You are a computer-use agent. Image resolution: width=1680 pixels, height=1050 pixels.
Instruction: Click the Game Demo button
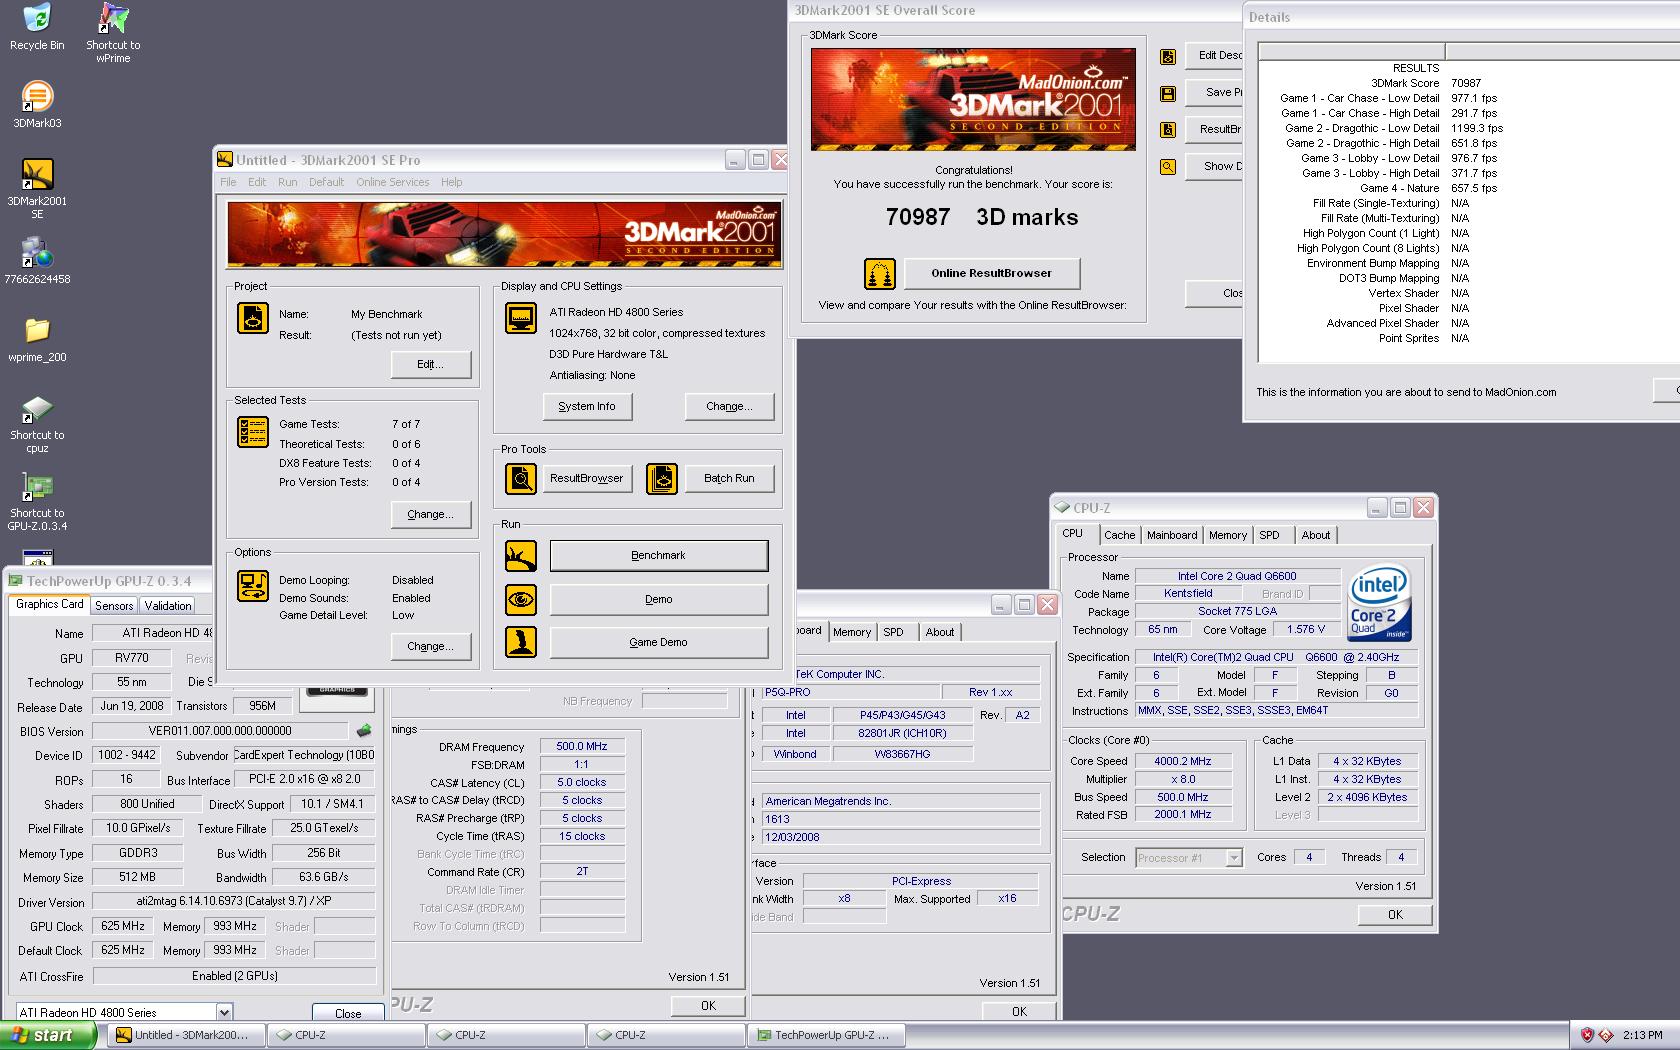[x=658, y=642]
